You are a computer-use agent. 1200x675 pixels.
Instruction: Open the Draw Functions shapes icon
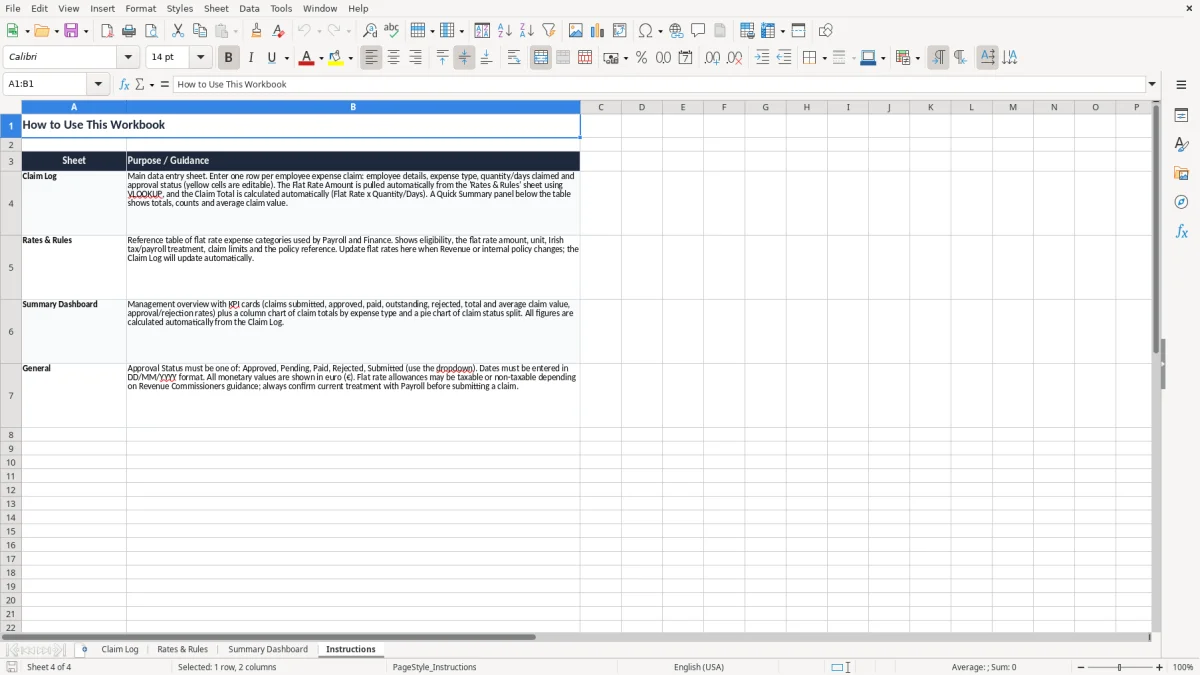[x=826, y=31]
